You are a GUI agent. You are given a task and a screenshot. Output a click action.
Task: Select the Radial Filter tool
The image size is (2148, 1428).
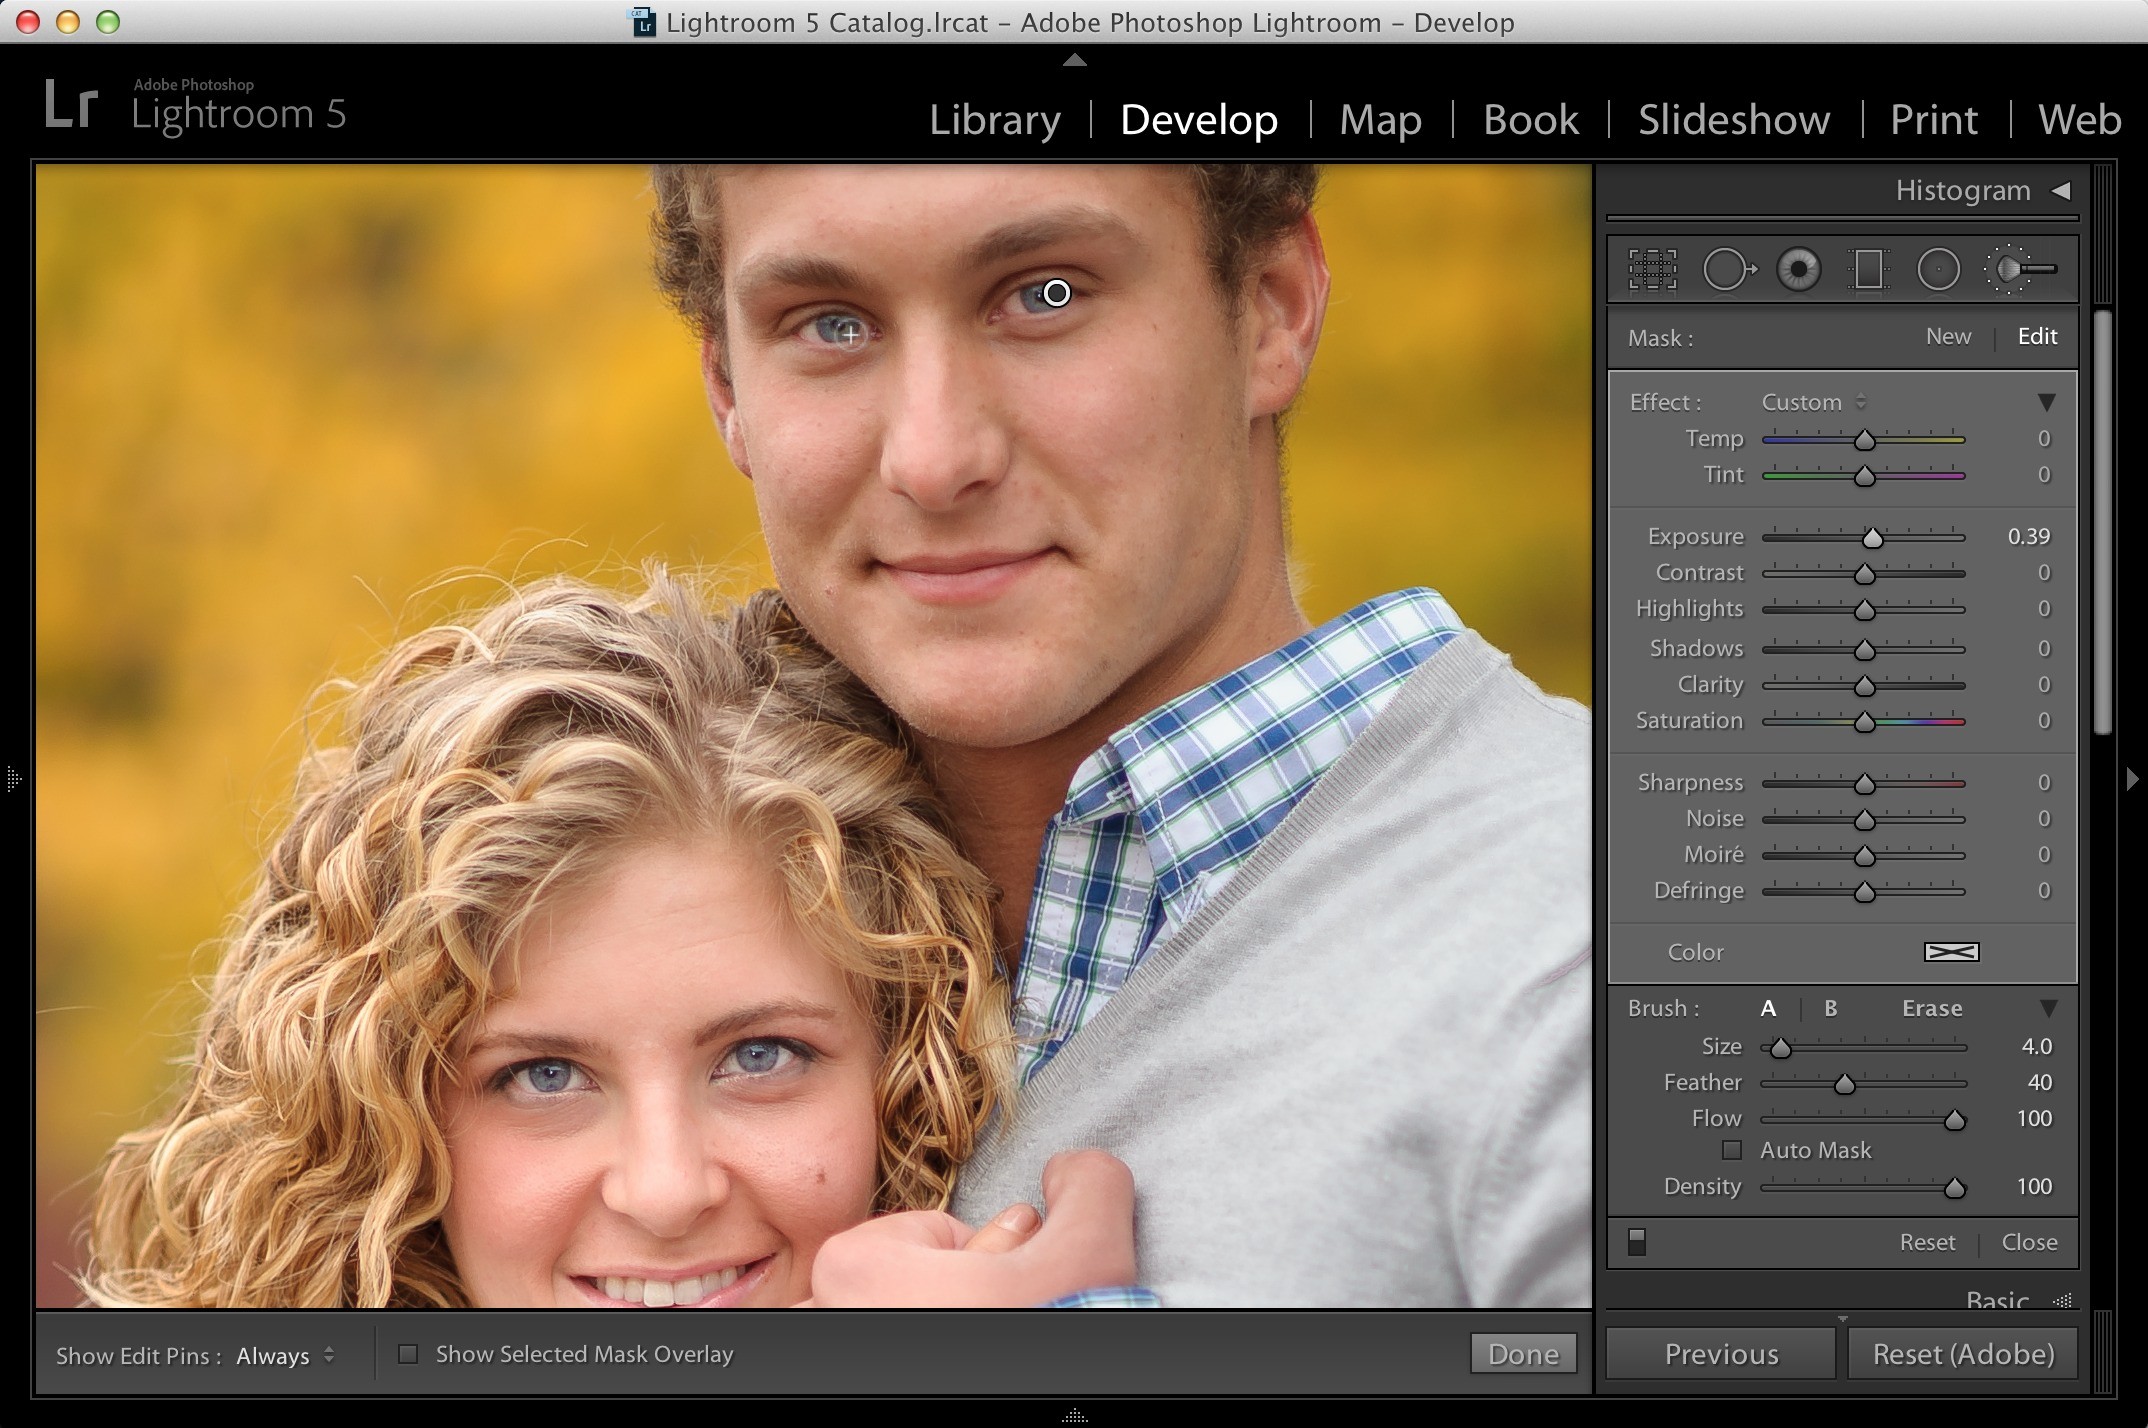(1938, 269)
